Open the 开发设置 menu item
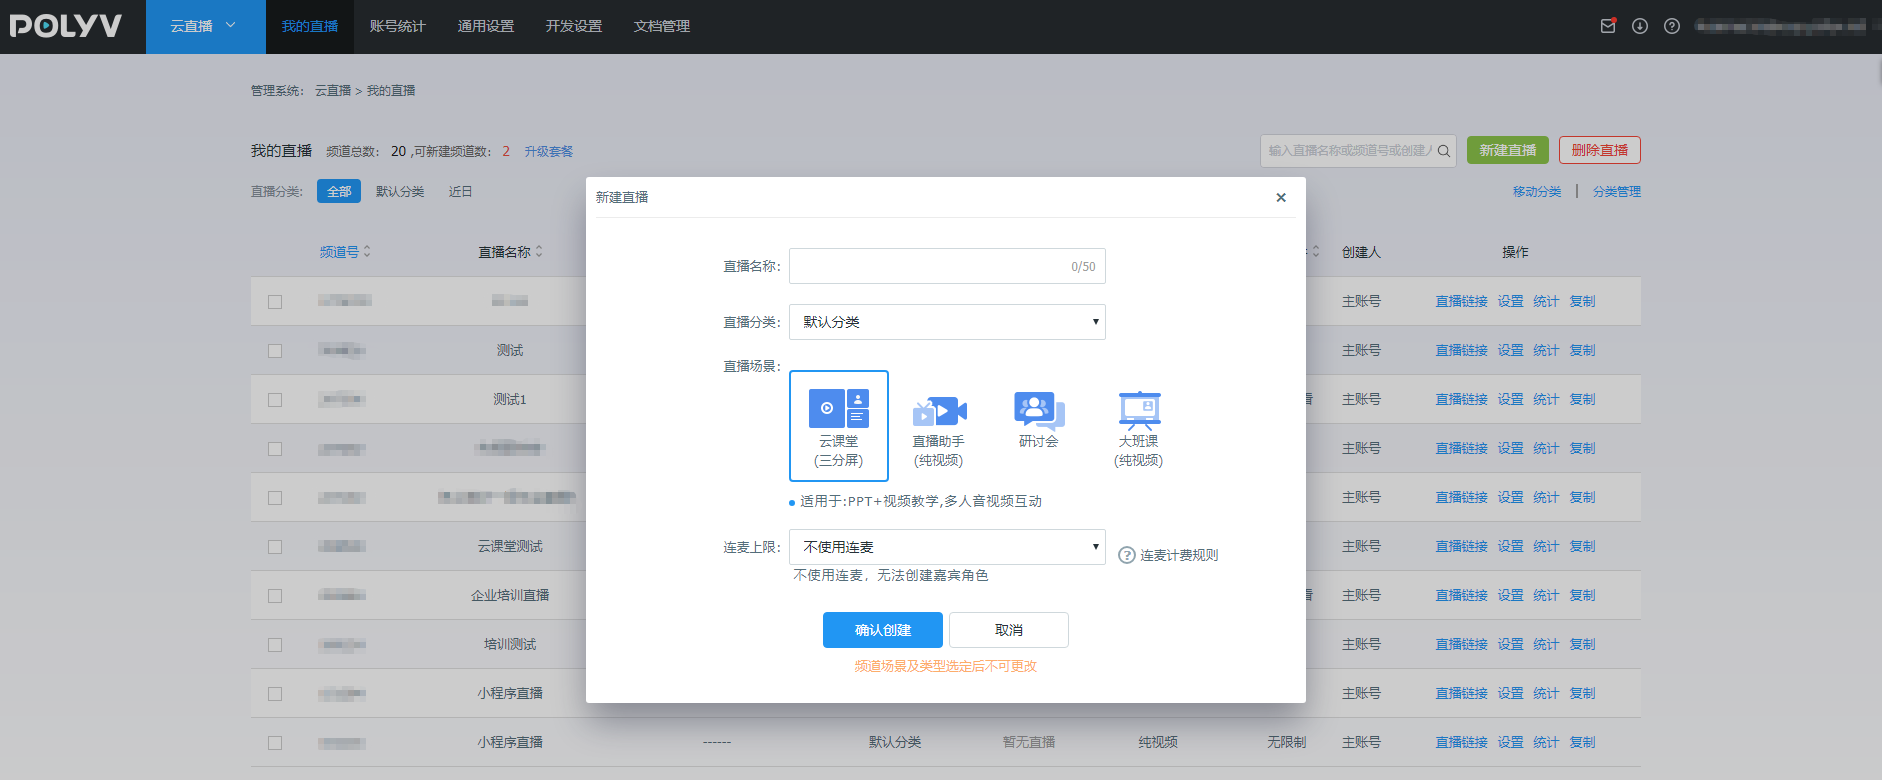Screen dimensions: 1882x780 573,26
